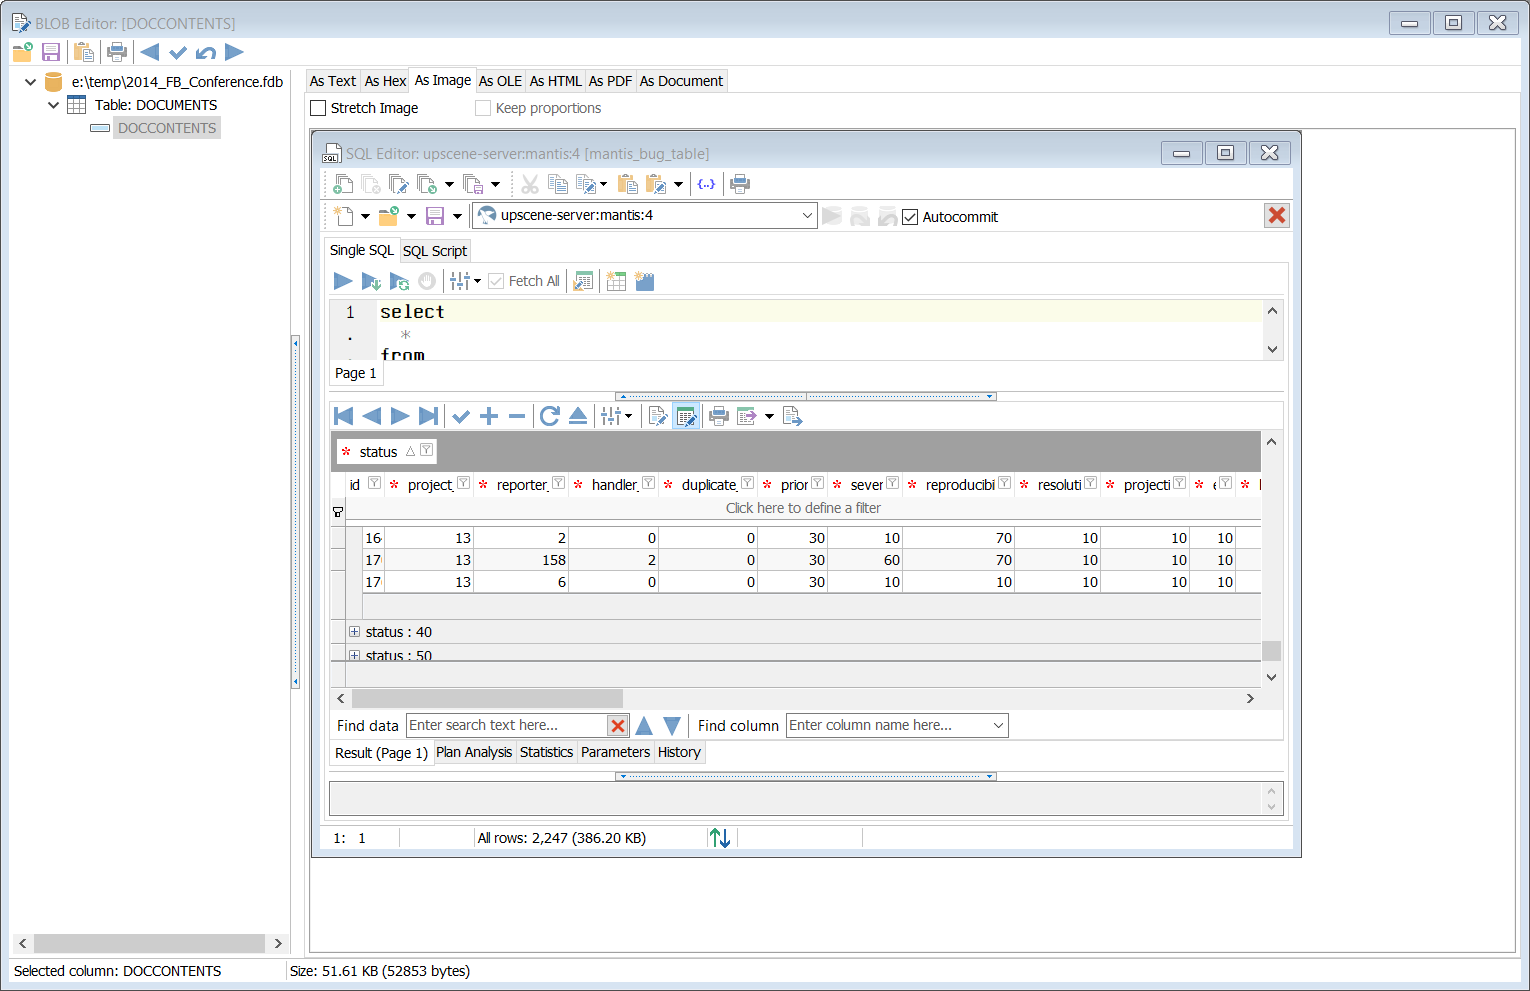Save the BLOB using the floppy disk icon
This screenshot has width=1530, height=991.
point(51,53)
